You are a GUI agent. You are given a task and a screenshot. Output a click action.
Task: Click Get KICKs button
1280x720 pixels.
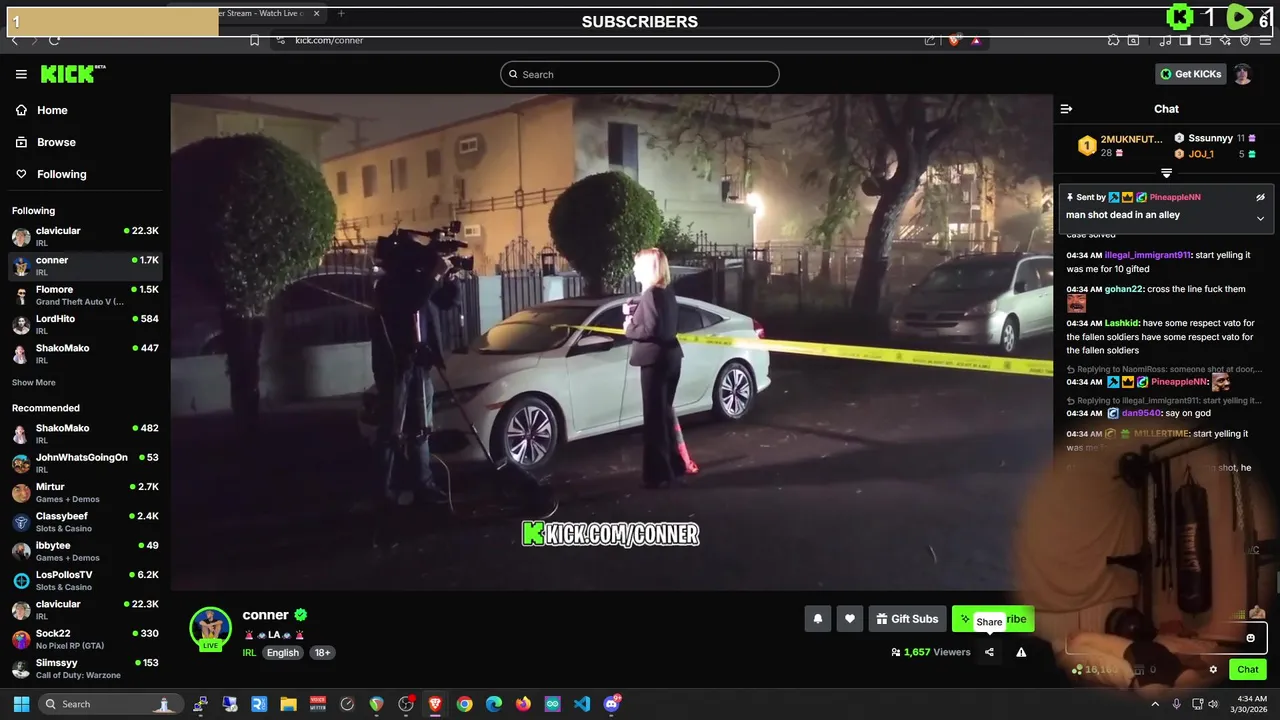[1190, 74]
